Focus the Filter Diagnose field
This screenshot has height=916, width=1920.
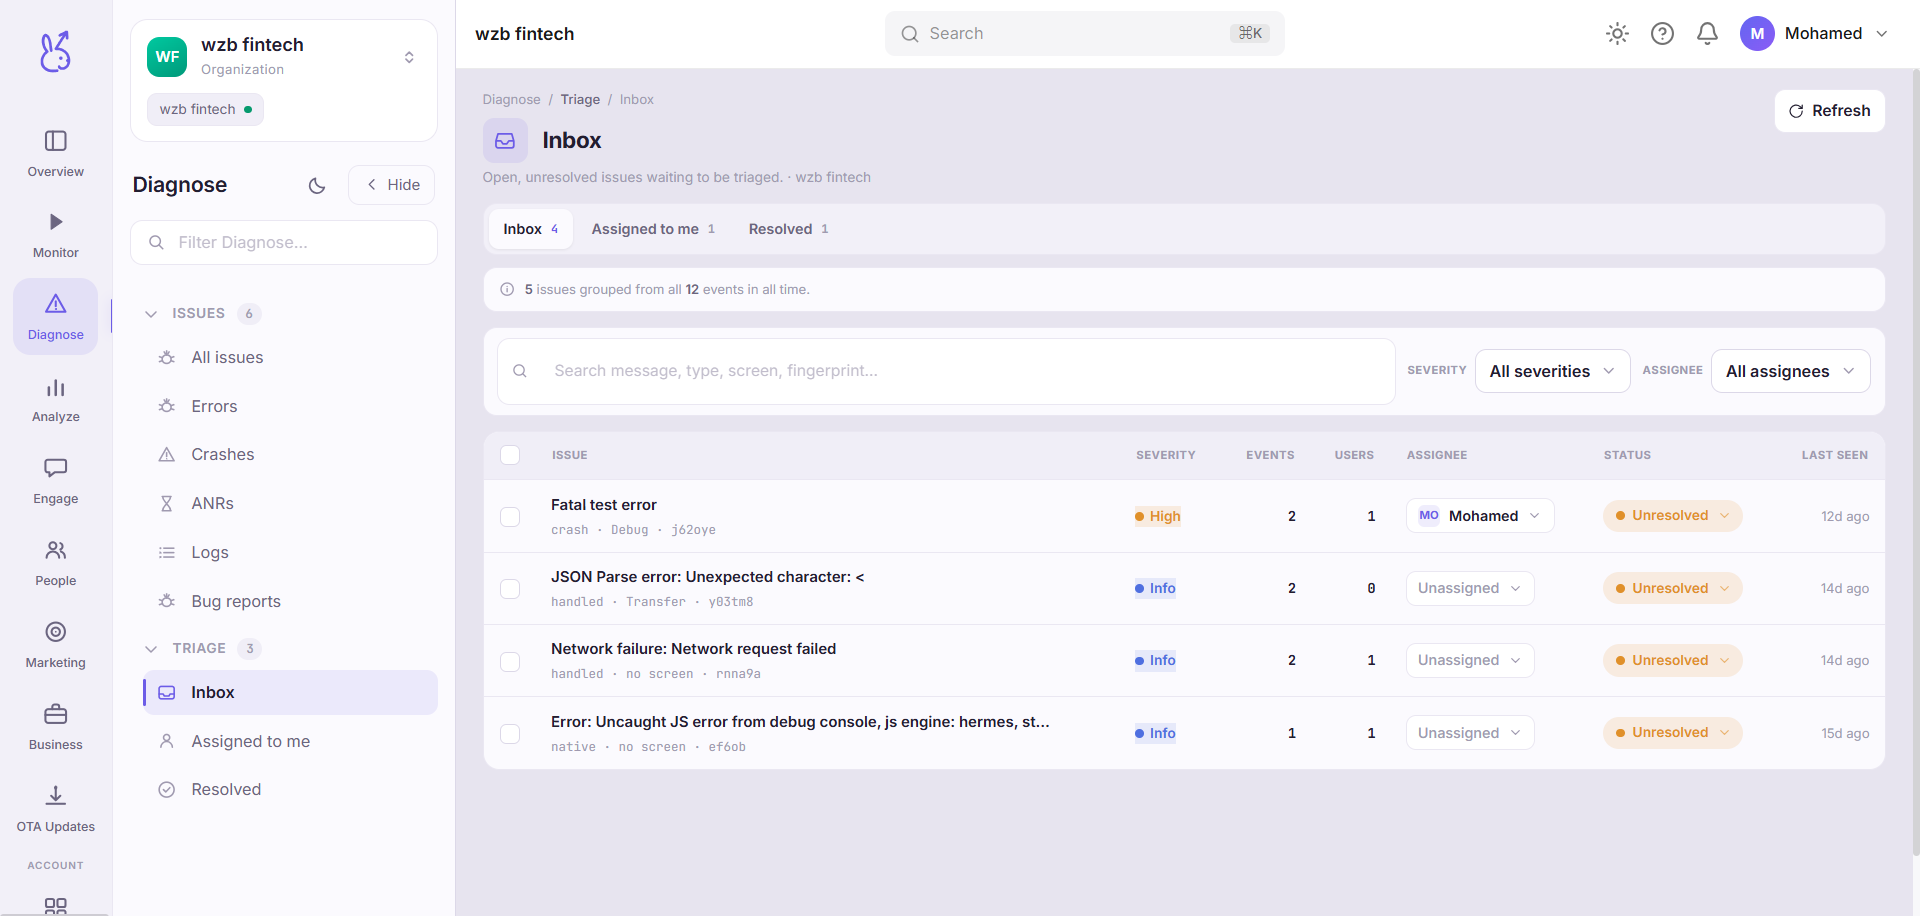tap(284, 243)
